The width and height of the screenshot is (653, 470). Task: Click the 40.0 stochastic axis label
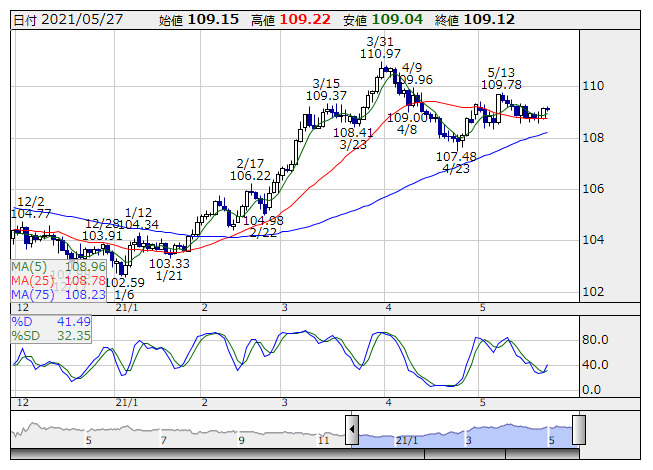pyautogui.click(x=595, y=365)
